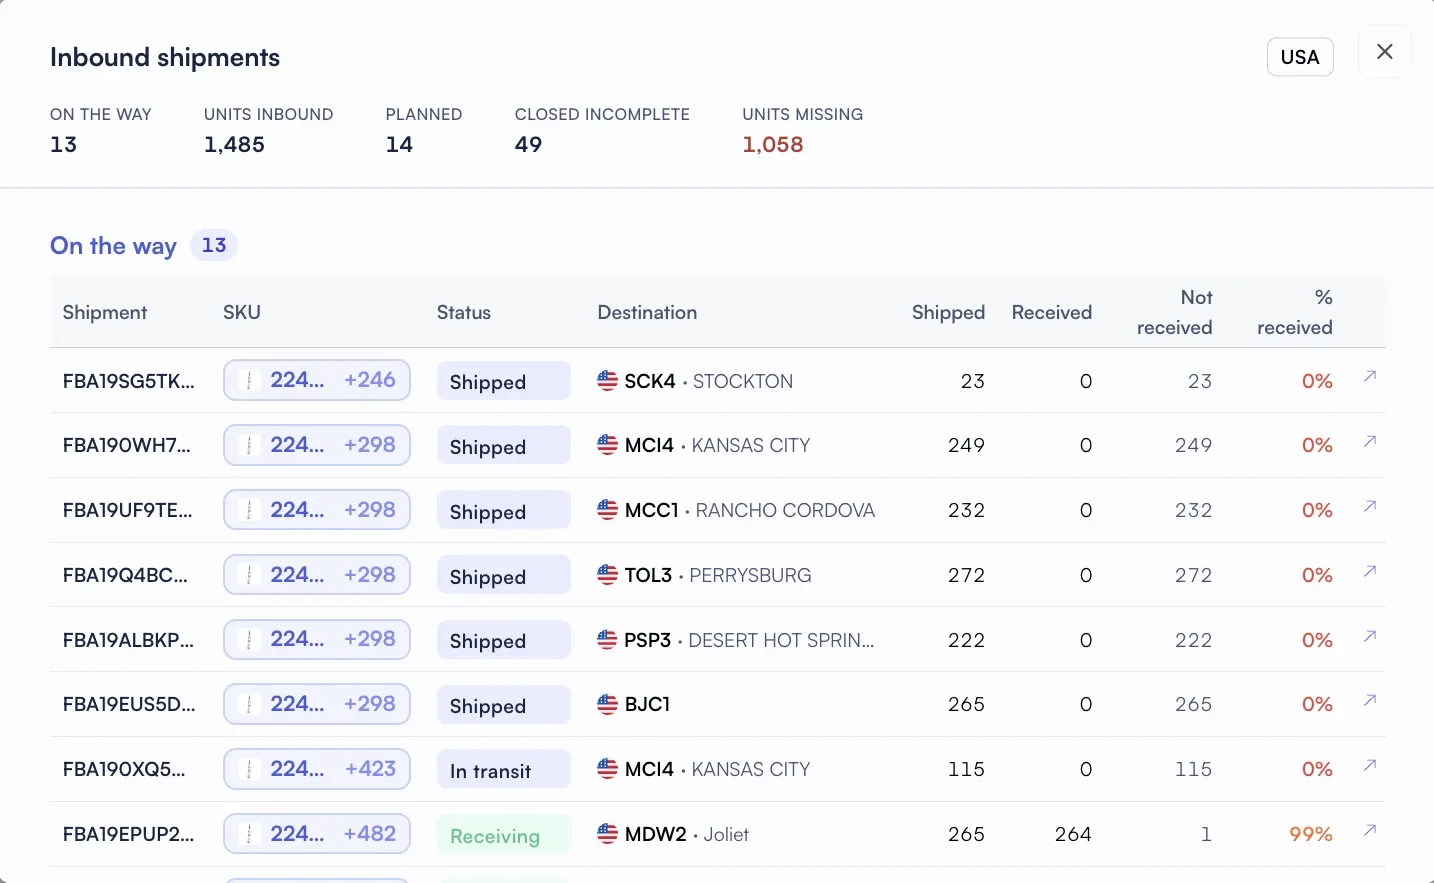Click the Planned value 14
Screen dimensions: 1434x883
click(399, 144)
